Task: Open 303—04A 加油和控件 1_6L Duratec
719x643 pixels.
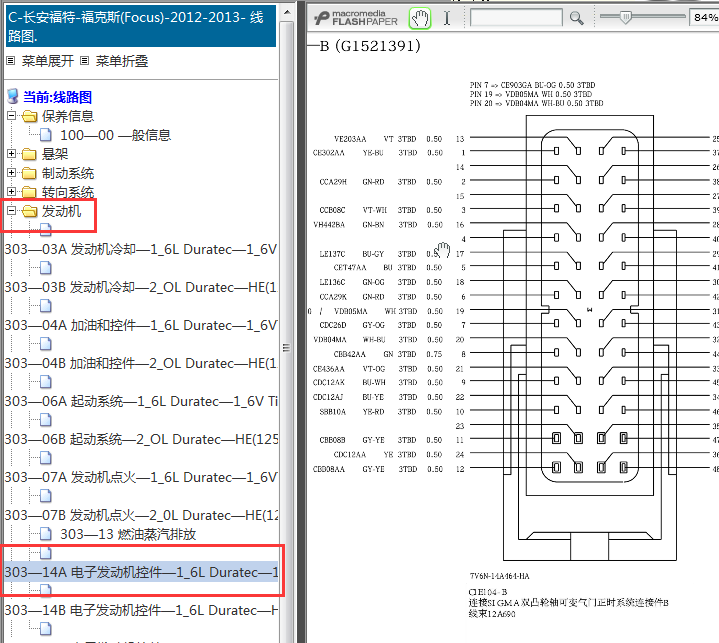Action: (141, 326)
